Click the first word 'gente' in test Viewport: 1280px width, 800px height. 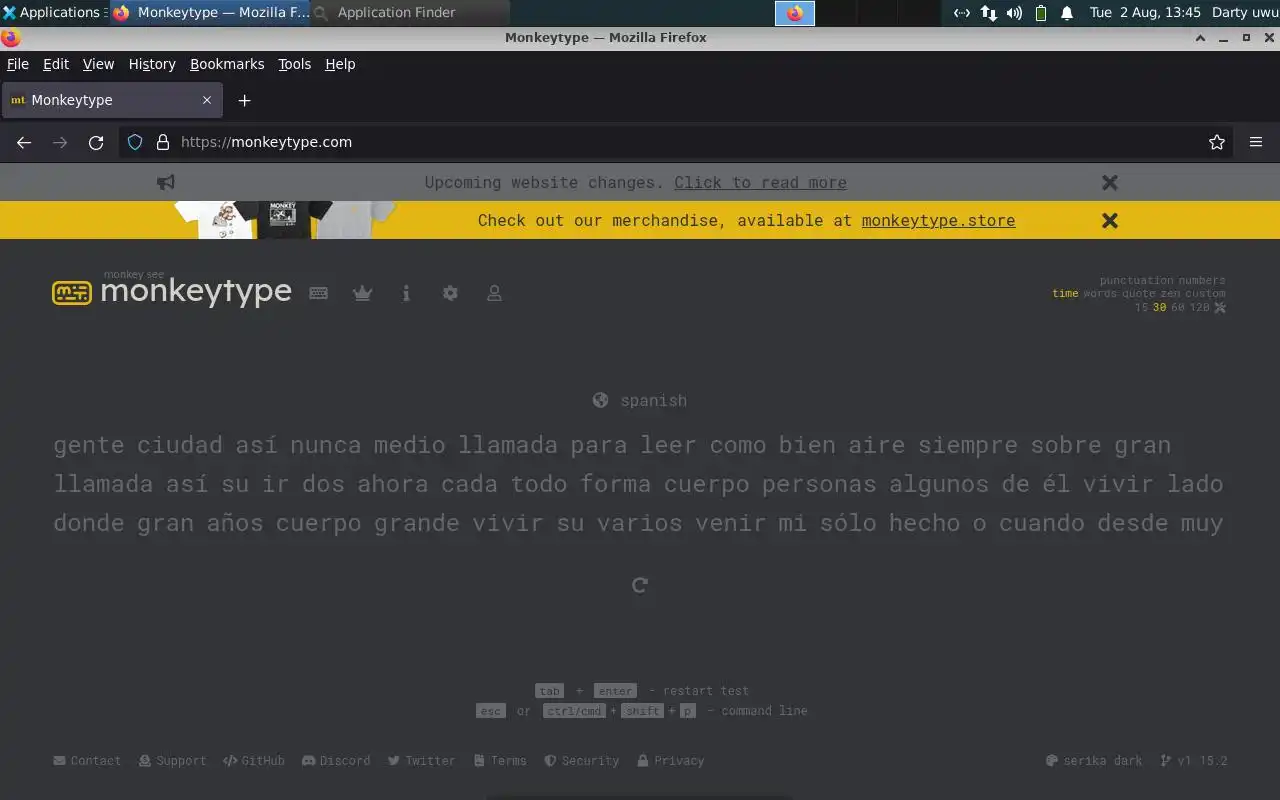pos(89,445)
